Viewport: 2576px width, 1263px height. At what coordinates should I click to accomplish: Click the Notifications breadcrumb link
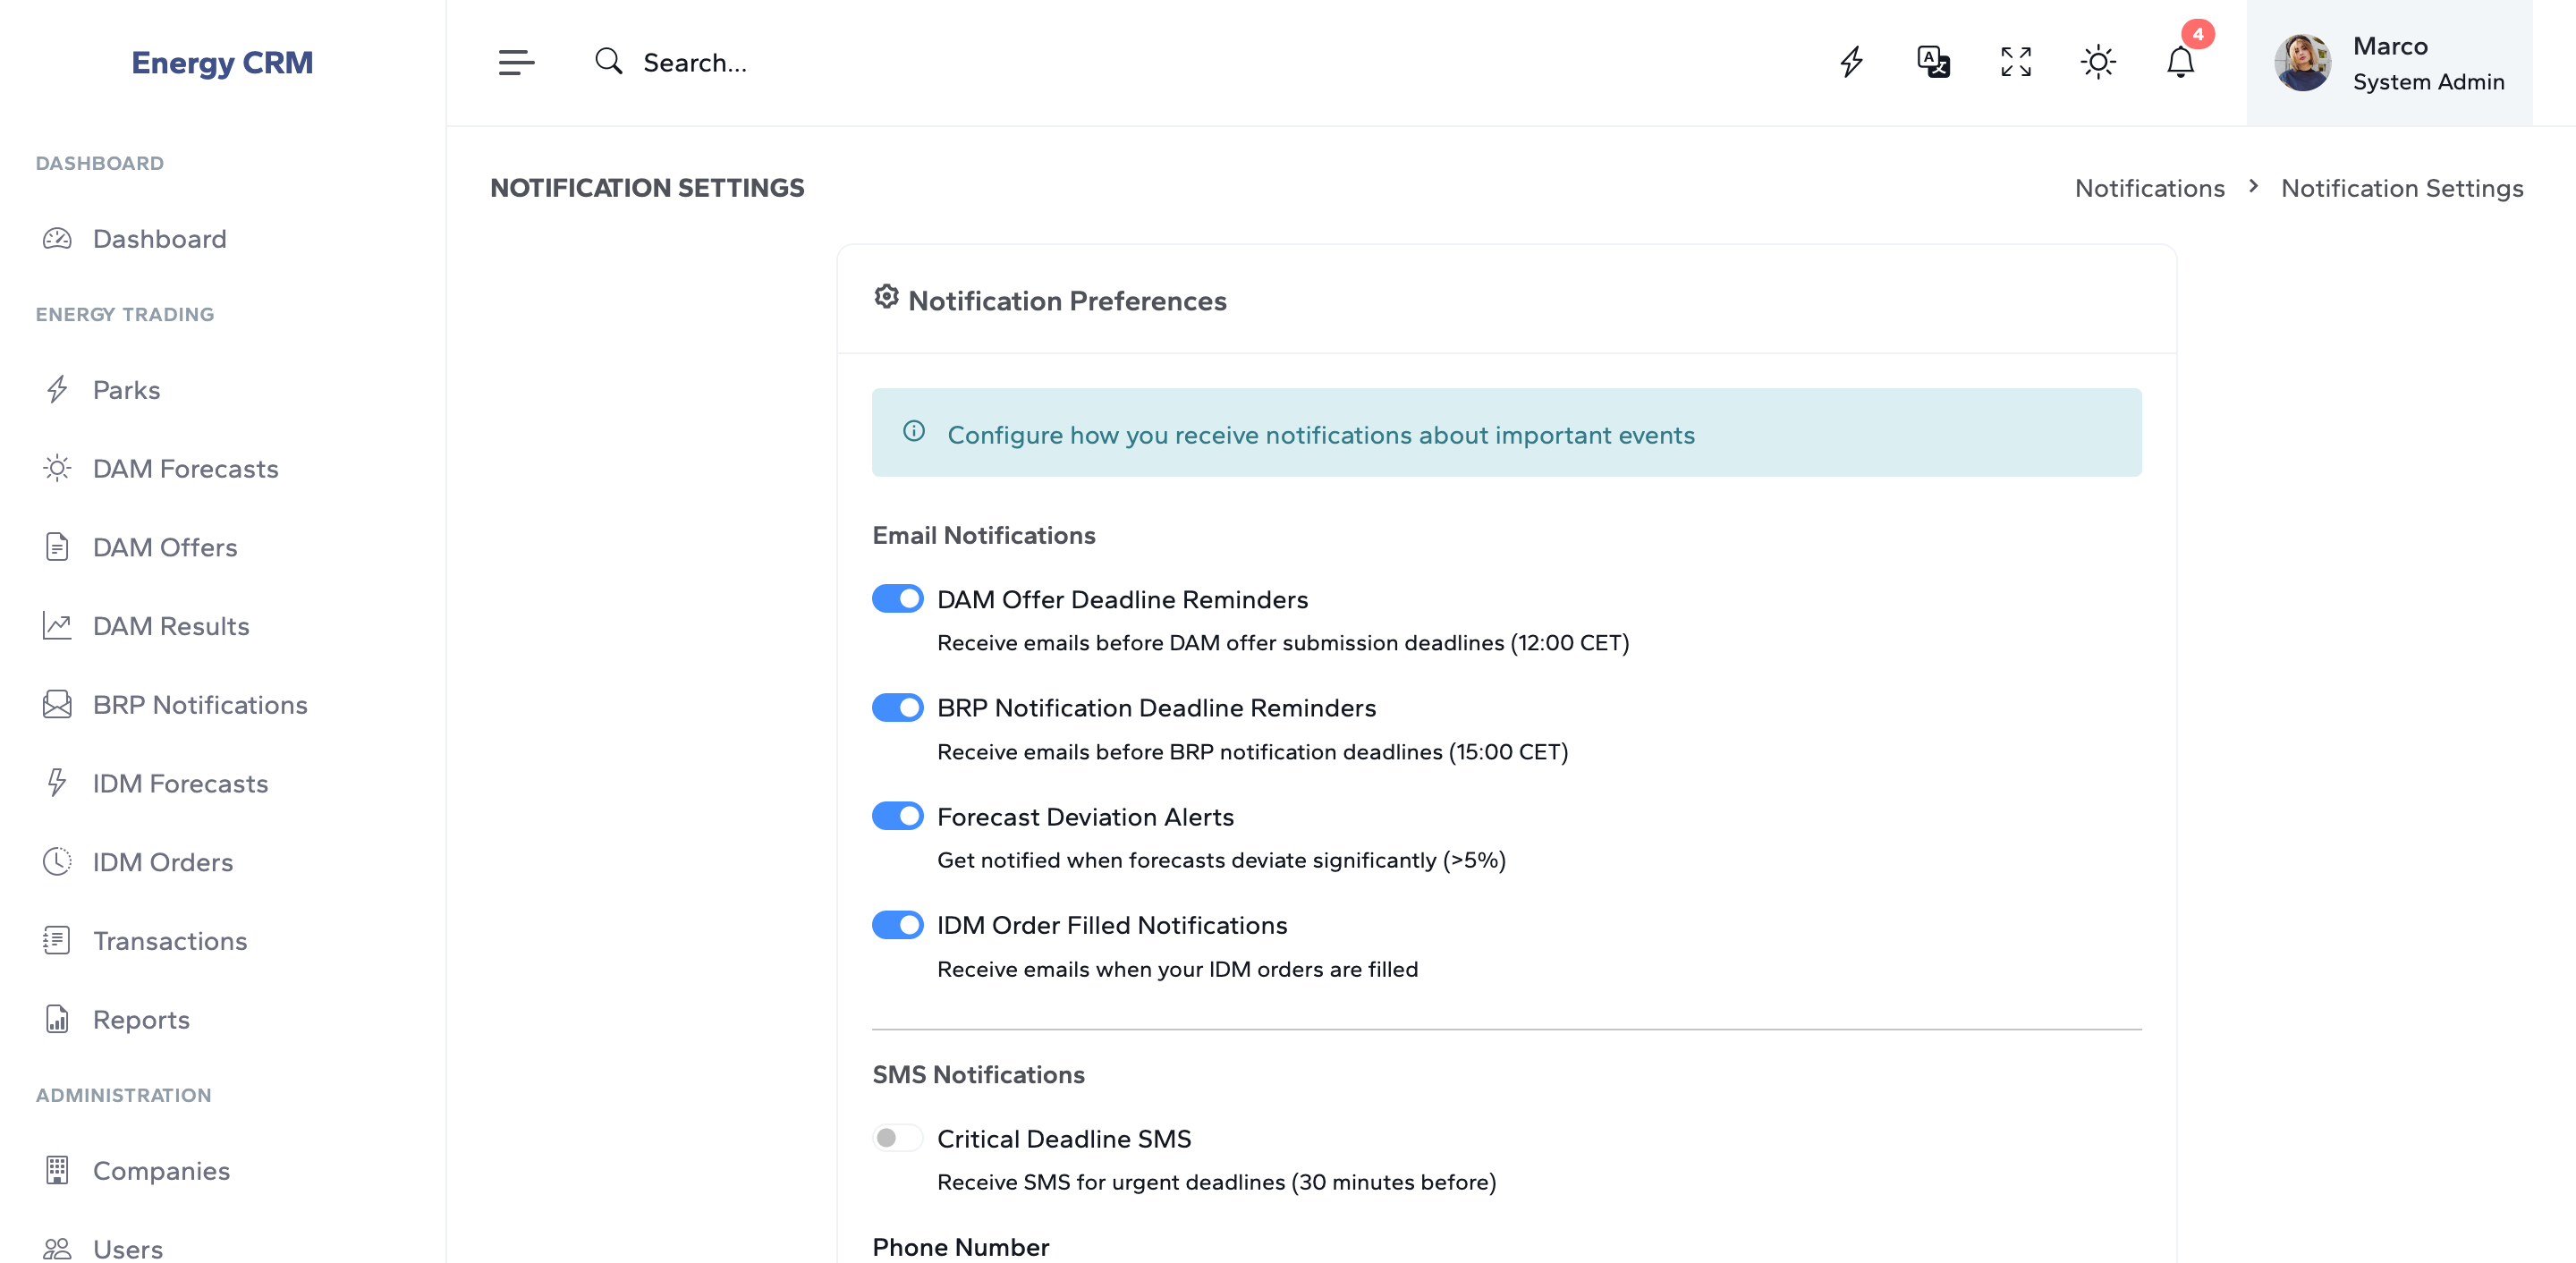(x=2149, y=188)
